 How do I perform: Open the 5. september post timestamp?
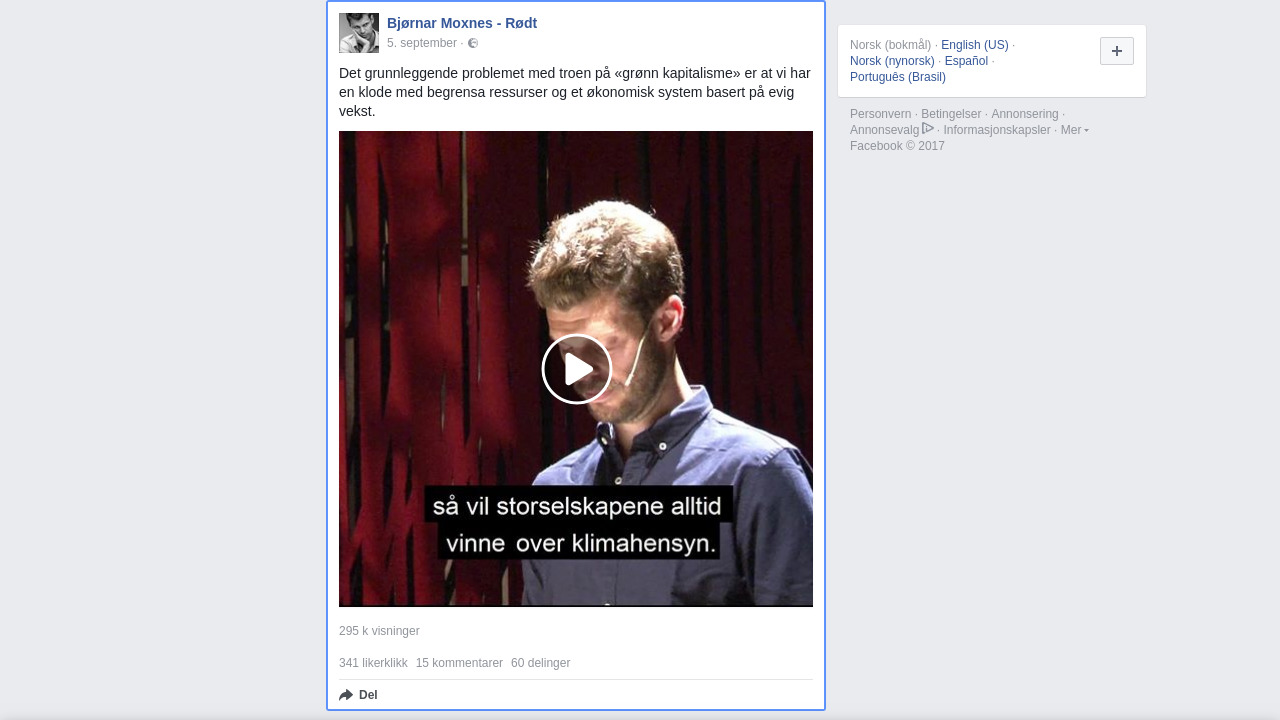(421, 43)
